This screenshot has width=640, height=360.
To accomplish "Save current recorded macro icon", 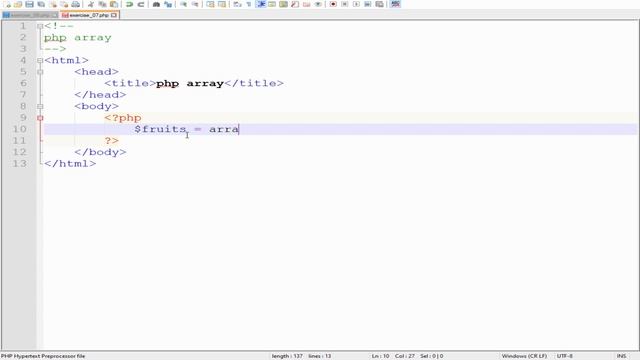I will point(379,4).
